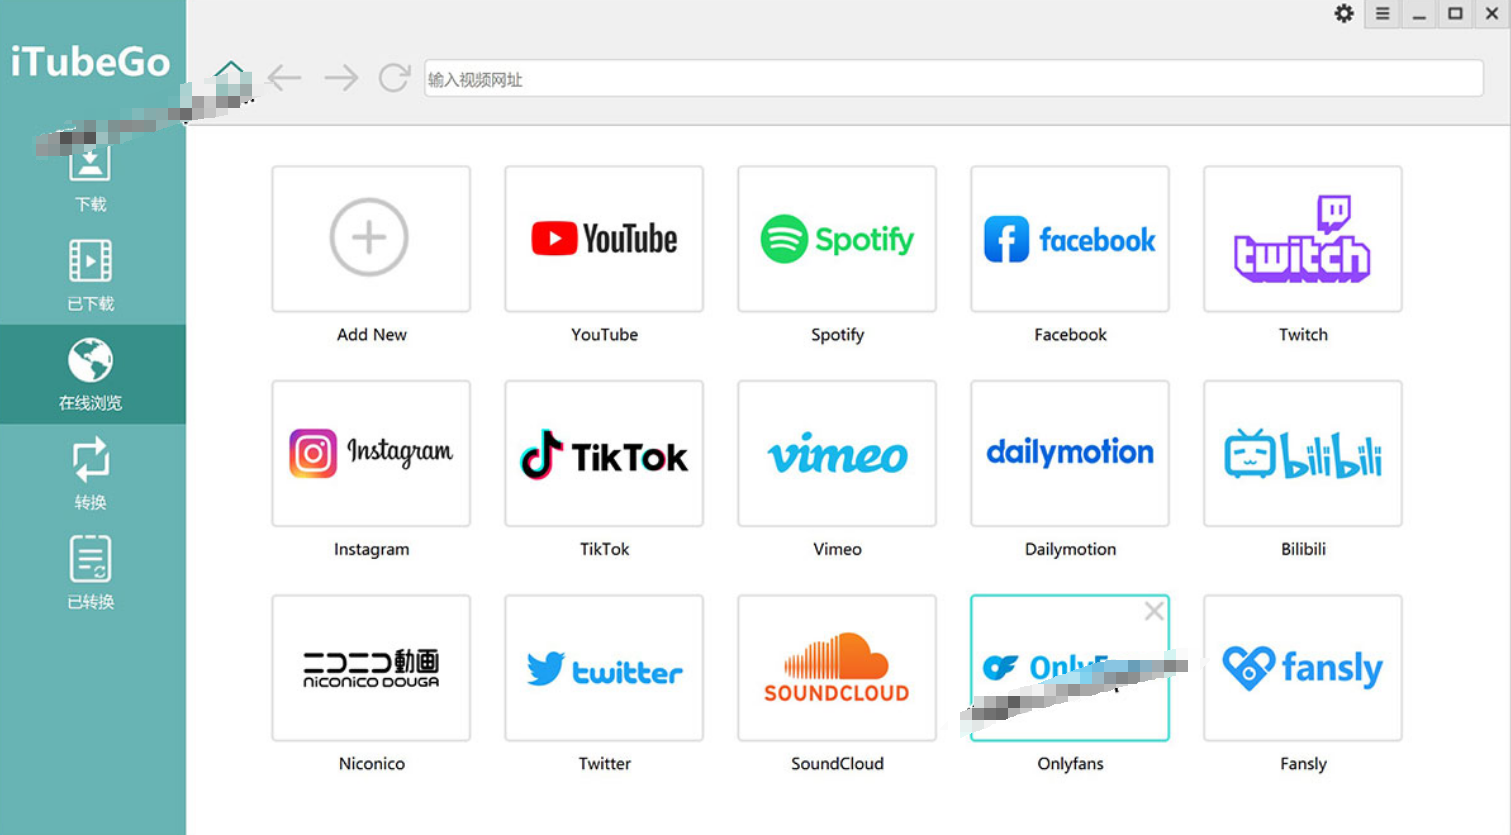Open the hamburger menu in title bar
Image resolution: width=1511 pixels, height=835 pixels.
[1382, 14]
